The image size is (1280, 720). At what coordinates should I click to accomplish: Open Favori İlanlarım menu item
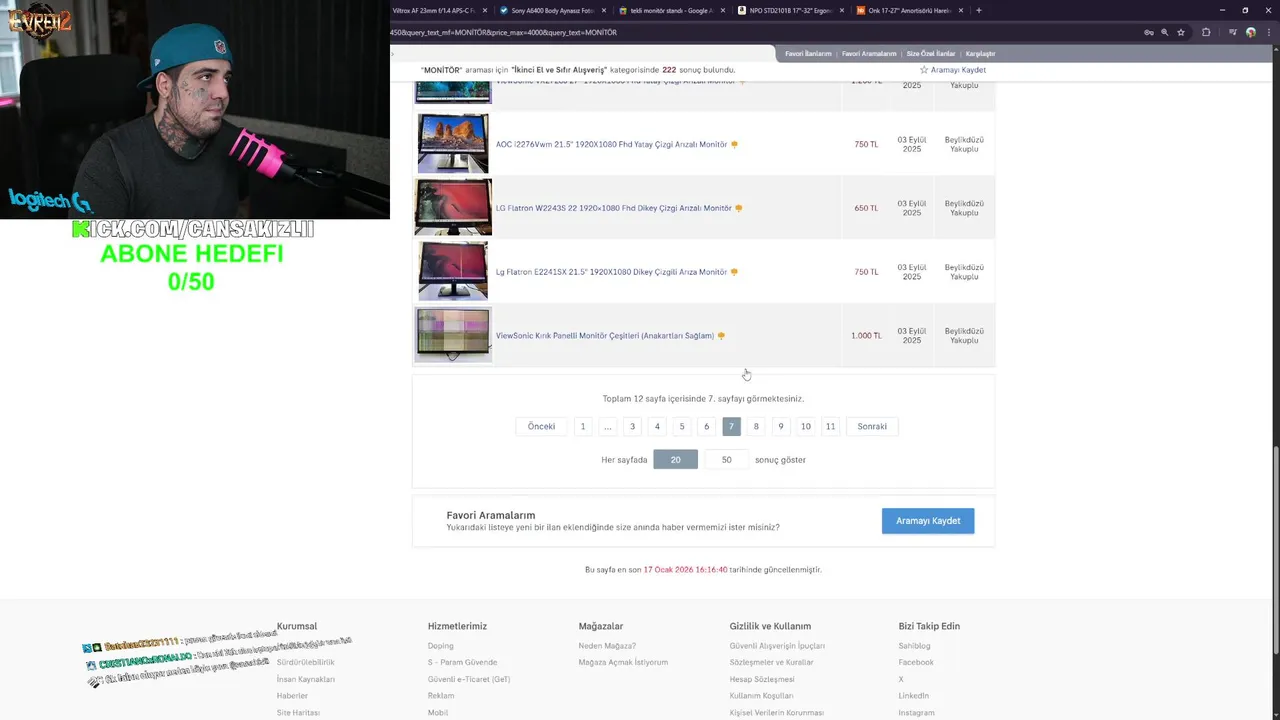click(808, 53)
